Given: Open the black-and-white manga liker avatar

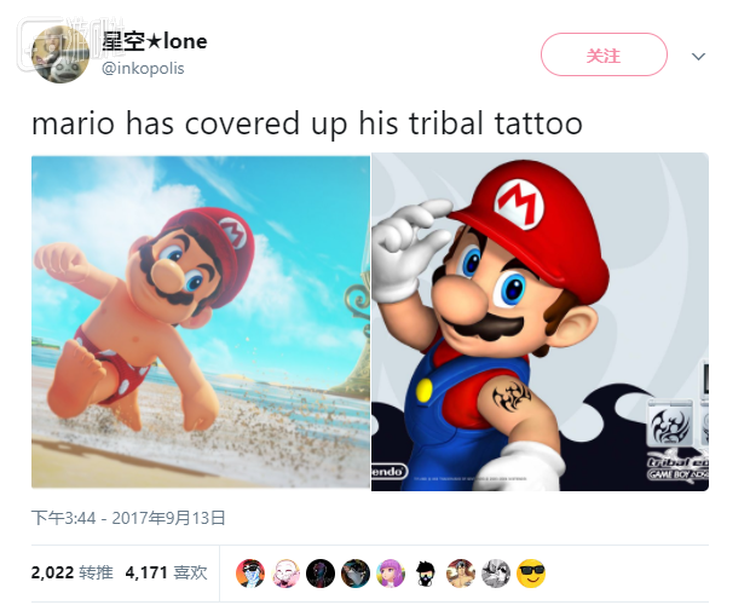Looking at the screenshot, I should click(x=496, y=573).
